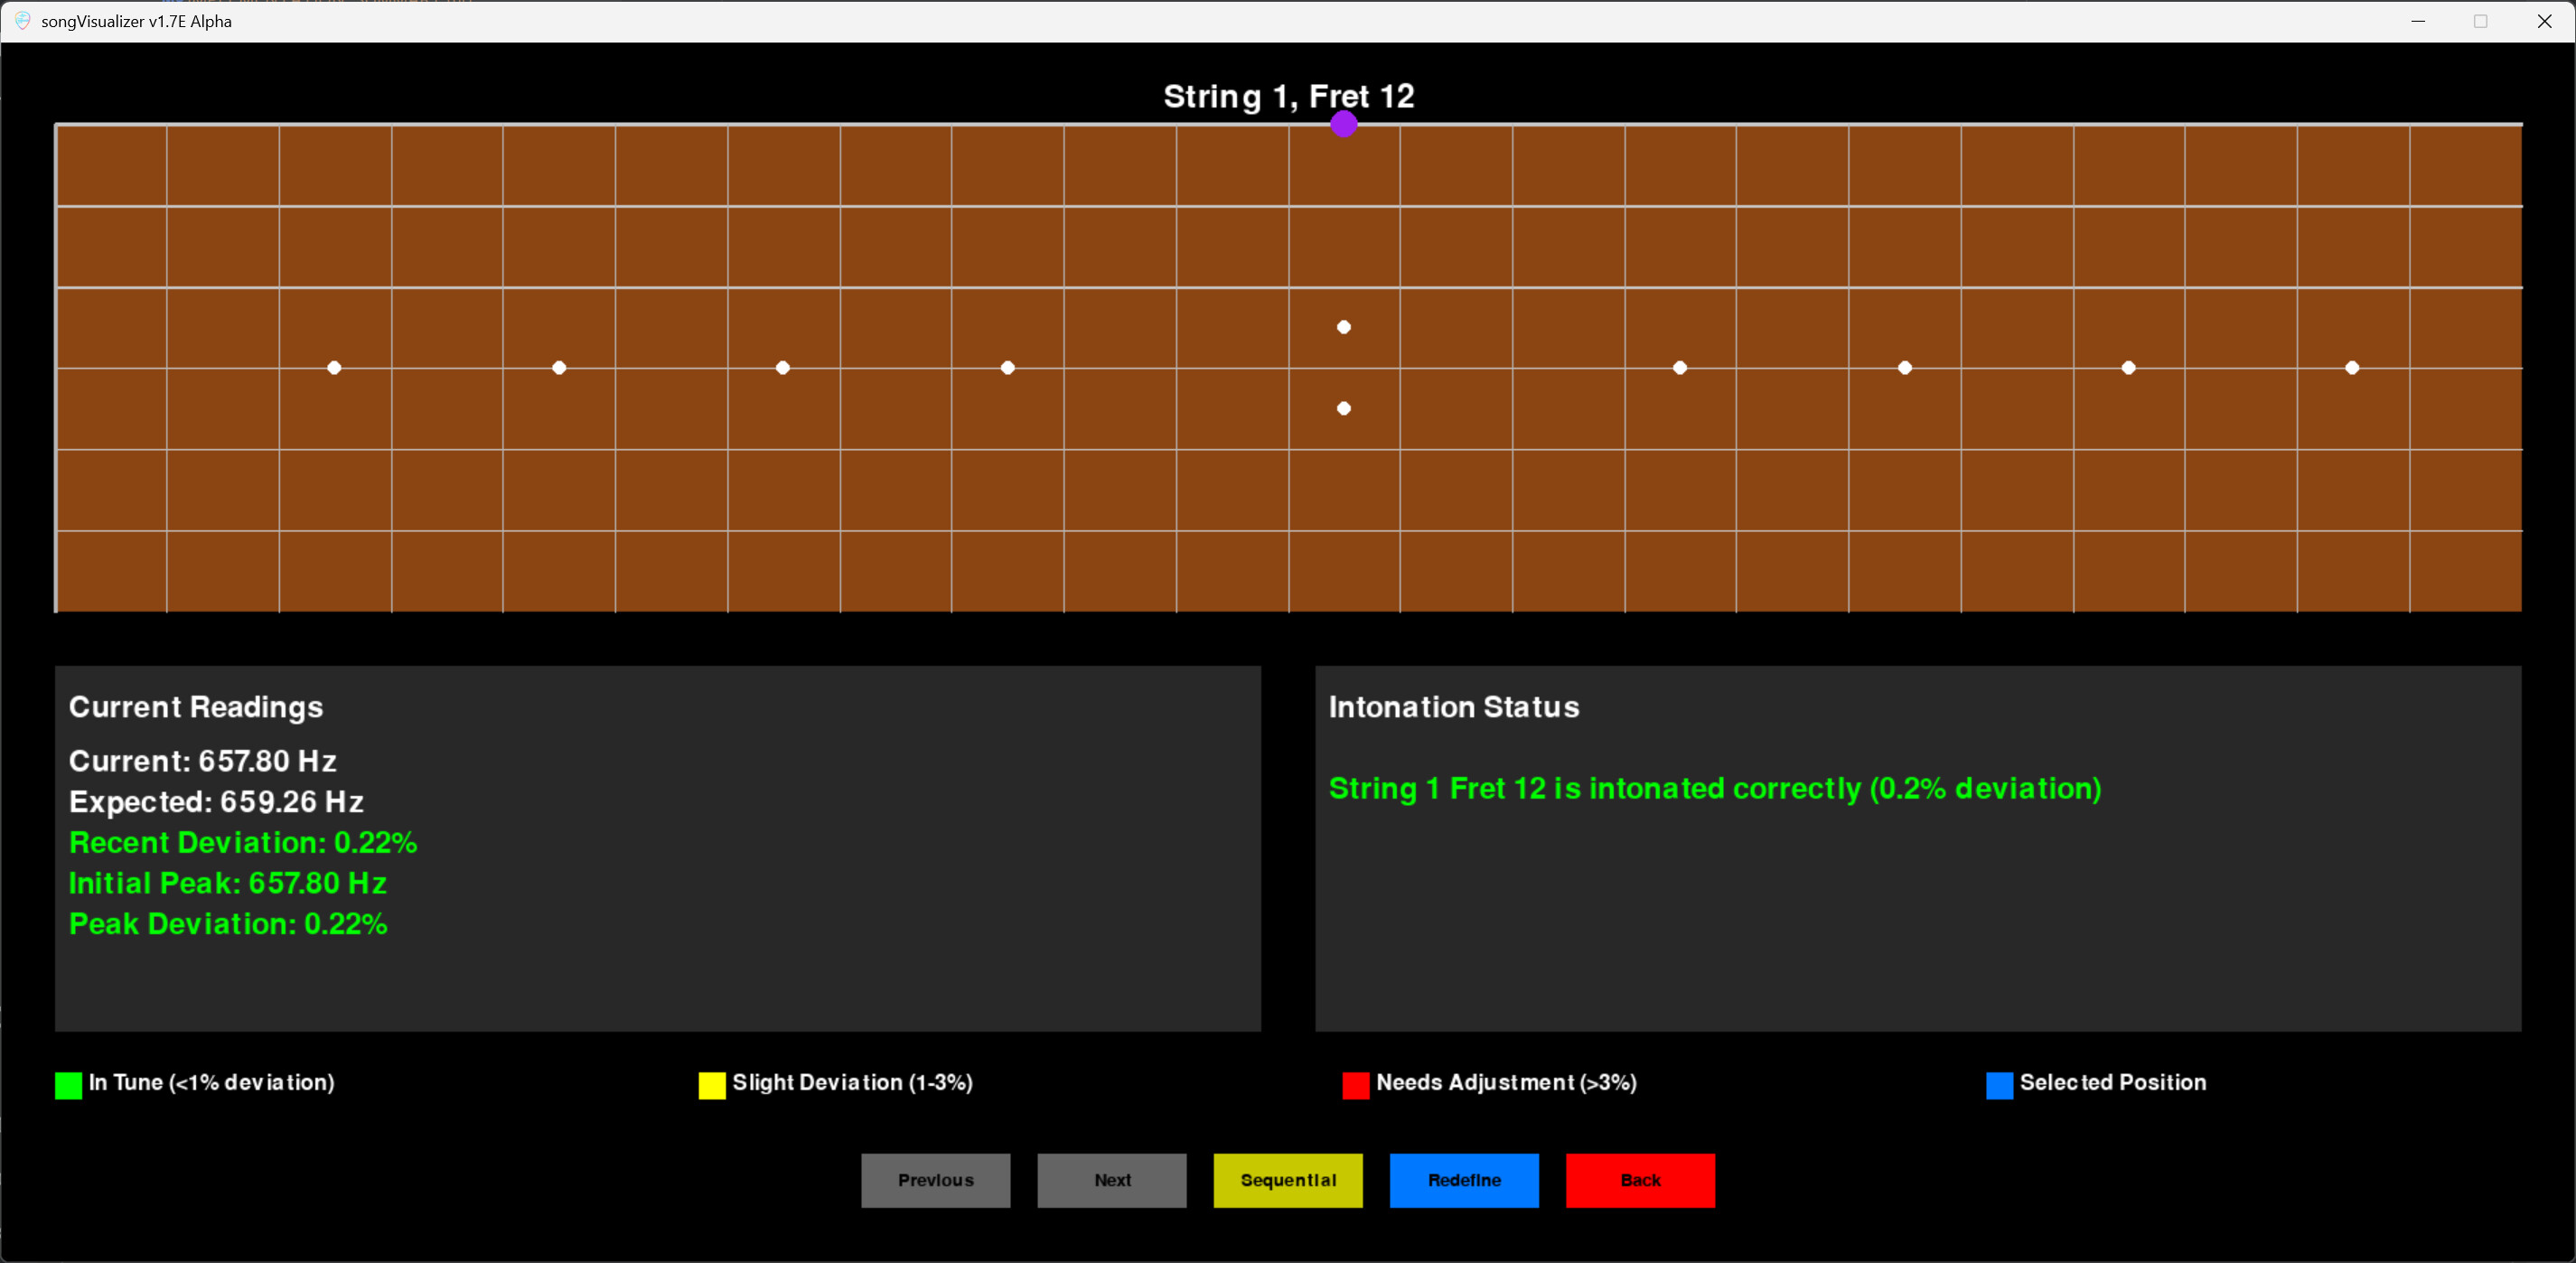The height and width of the screenshot is (1263, 2576).
Task: Click the String 1, Fret 12 heading text
Action: tap(1288, 96)
